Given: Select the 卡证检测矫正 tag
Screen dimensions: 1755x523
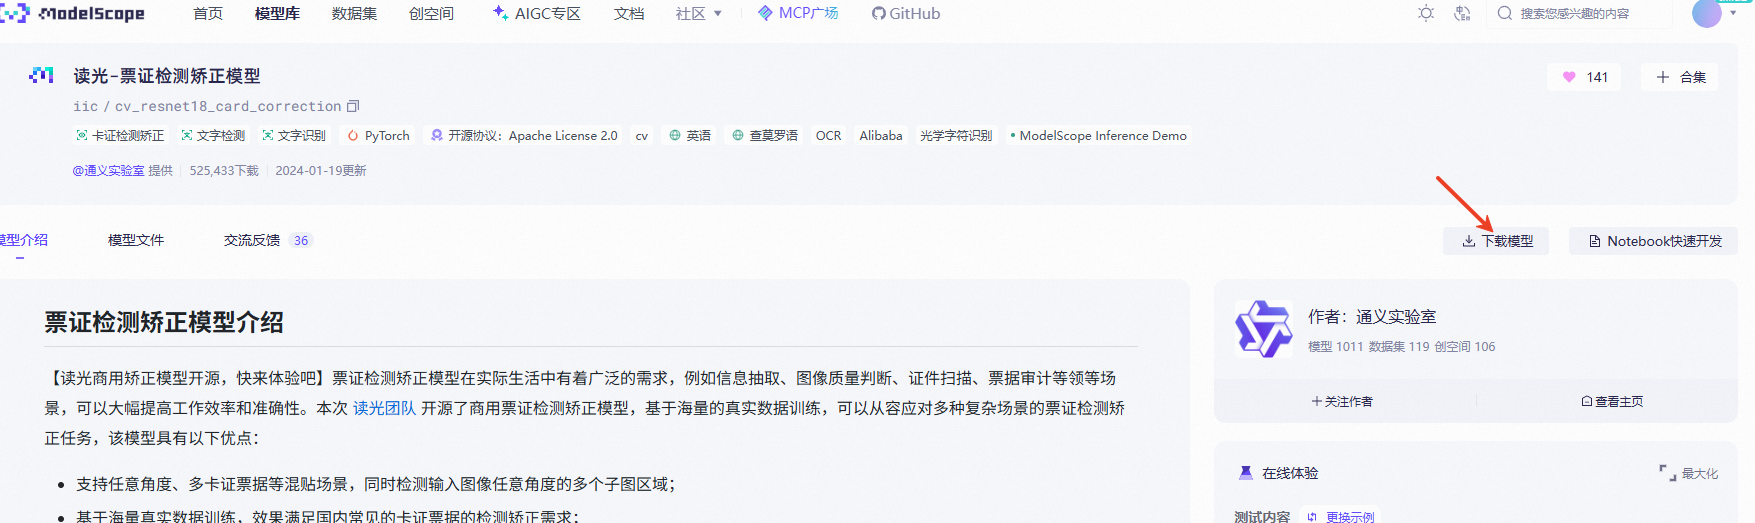Looking at the screenshot, I should [120, 135].
